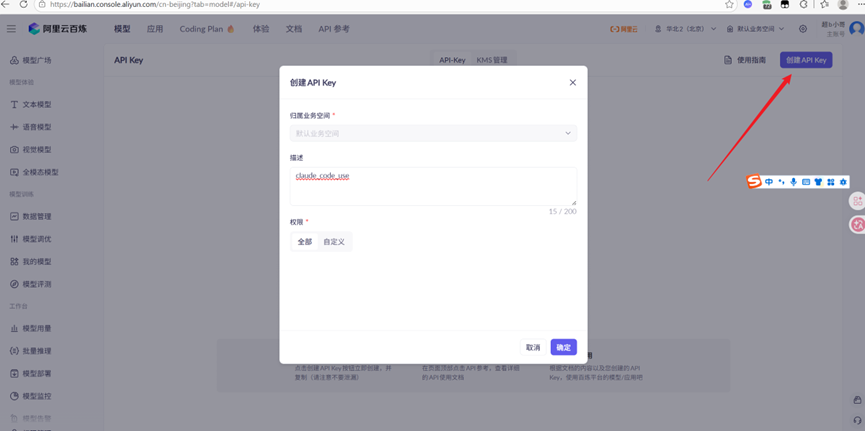
Task: Switch to the 应用 top menu
Action: tap(155, 29)
